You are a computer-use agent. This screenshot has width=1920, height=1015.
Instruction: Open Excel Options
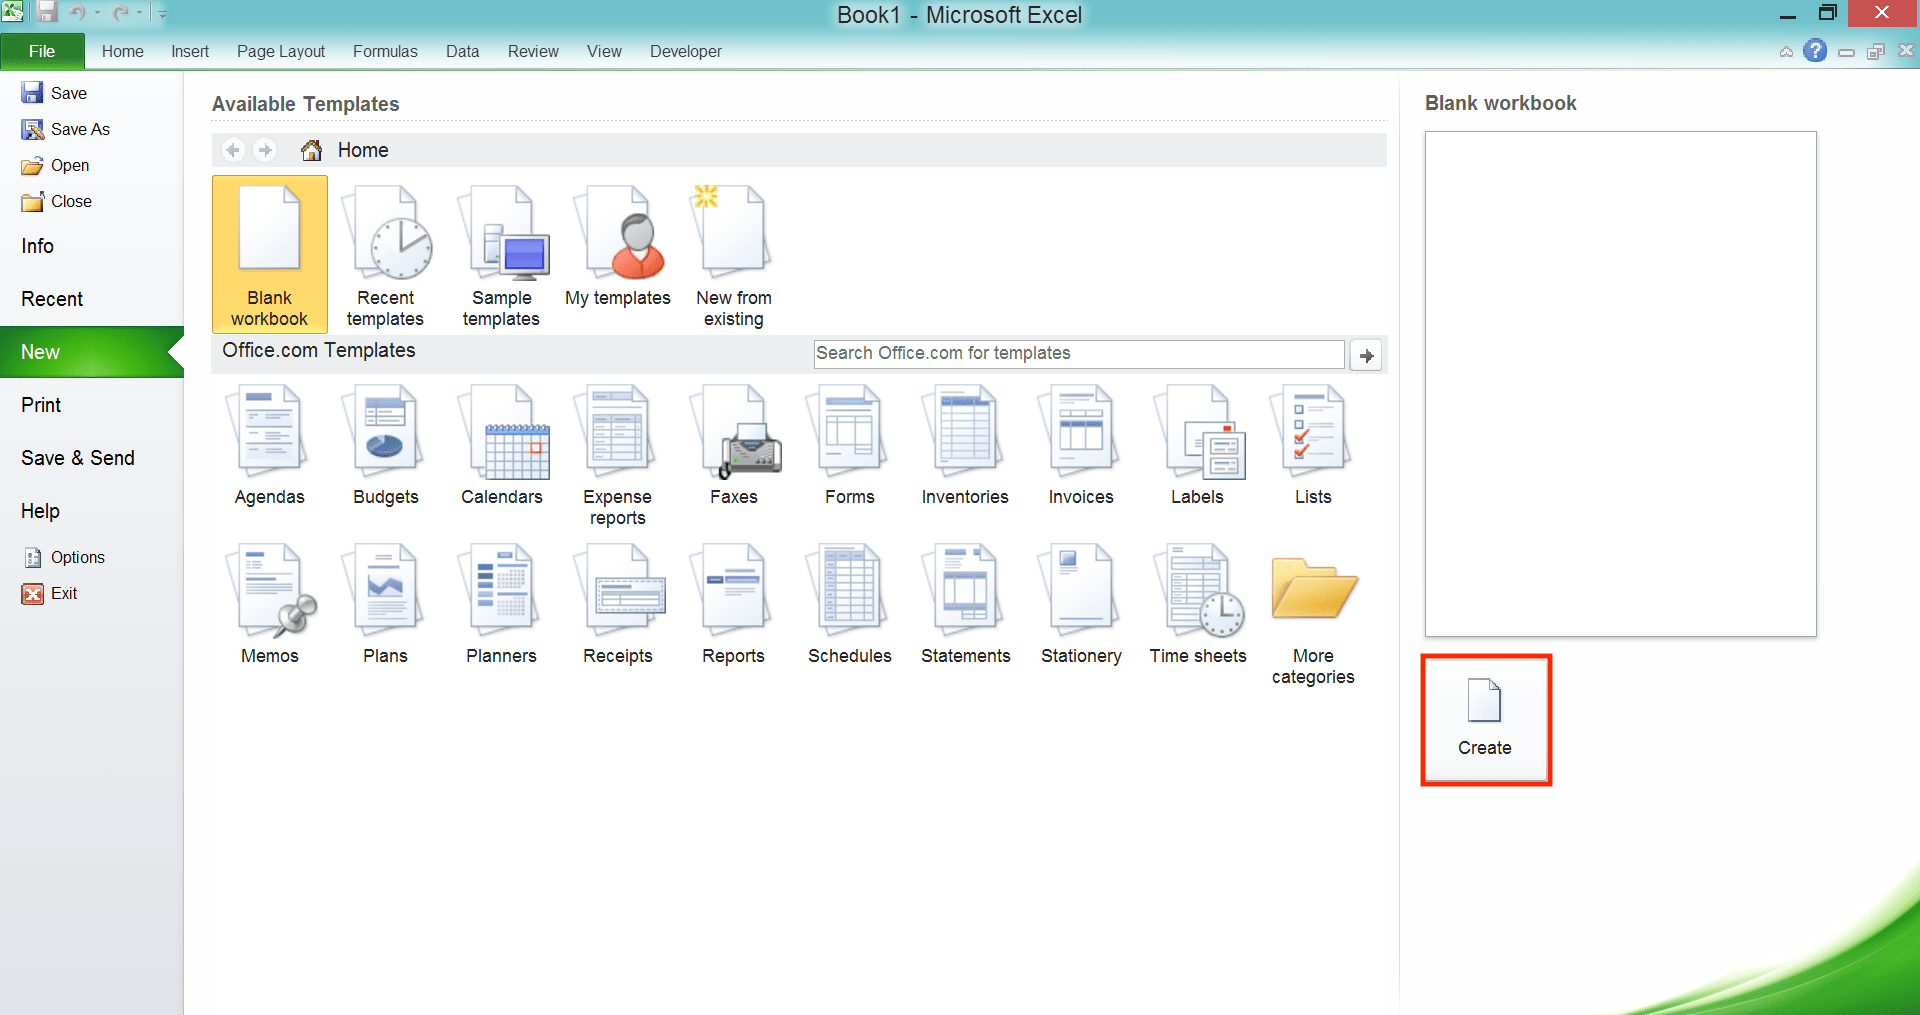(77, 557)
